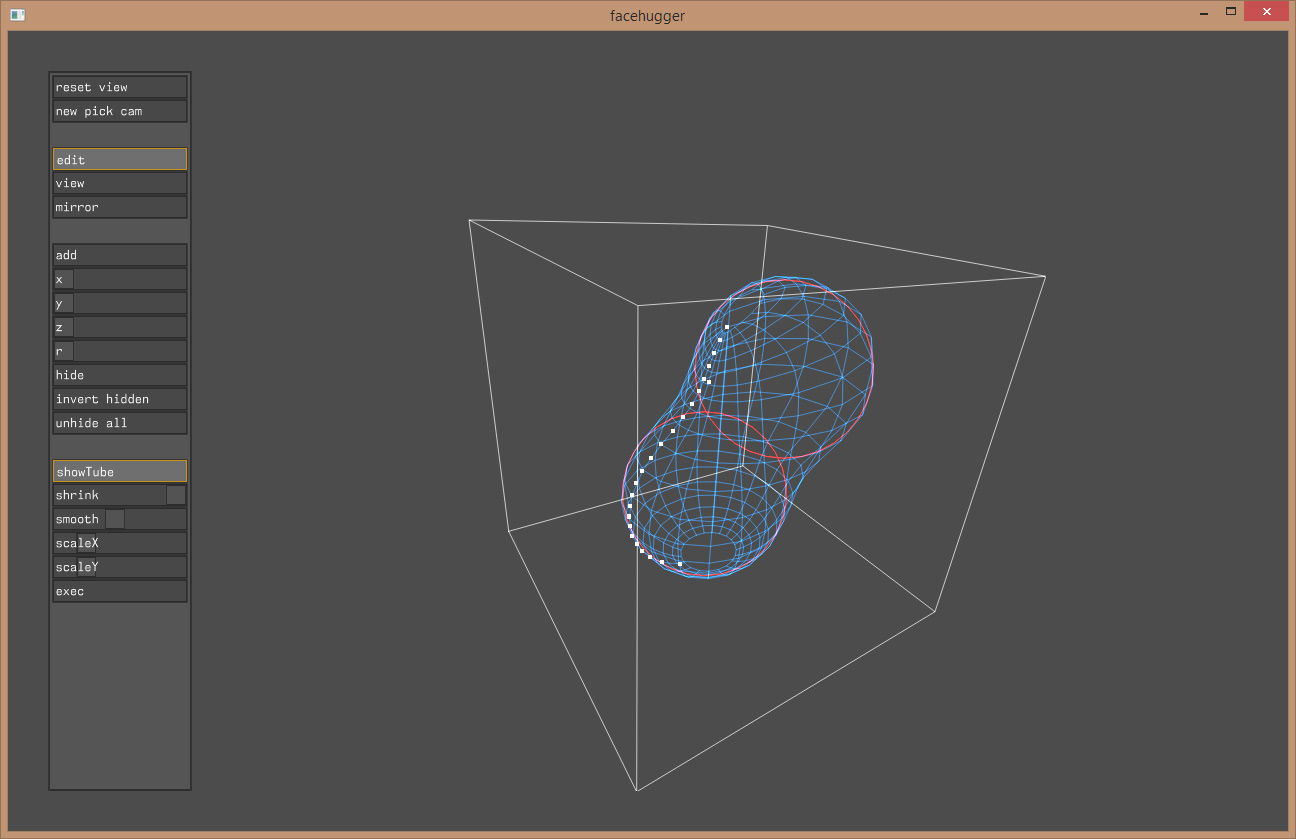Click the reset view button
This screenshot has height=839, width=1296.
pos(119,87)
